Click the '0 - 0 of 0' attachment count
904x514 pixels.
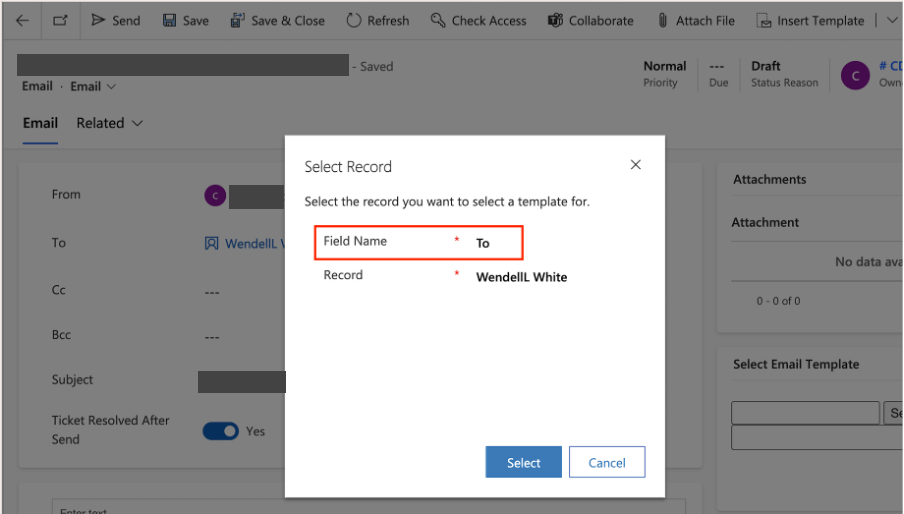tap(778, 301)
